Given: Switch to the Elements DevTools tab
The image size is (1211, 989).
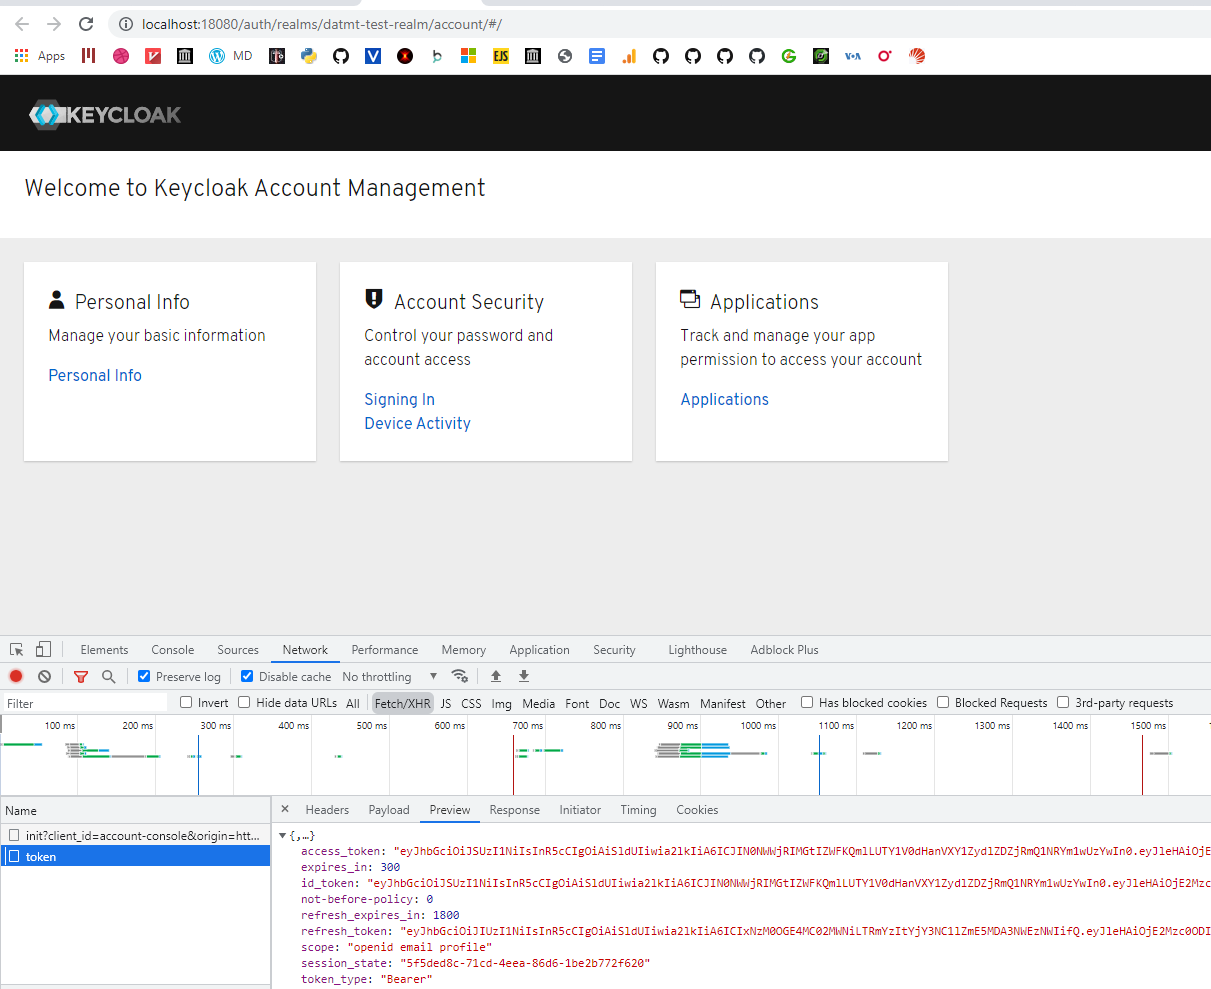Looking at the screenshot, I should (104, 649).
